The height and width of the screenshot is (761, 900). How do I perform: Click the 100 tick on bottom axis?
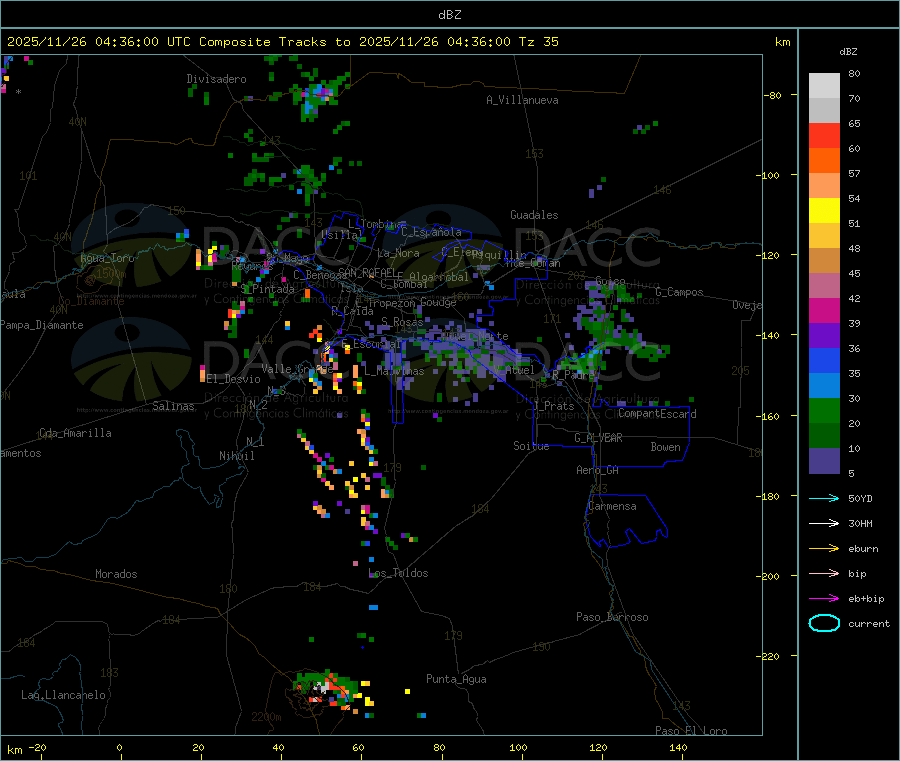[518, 748]
